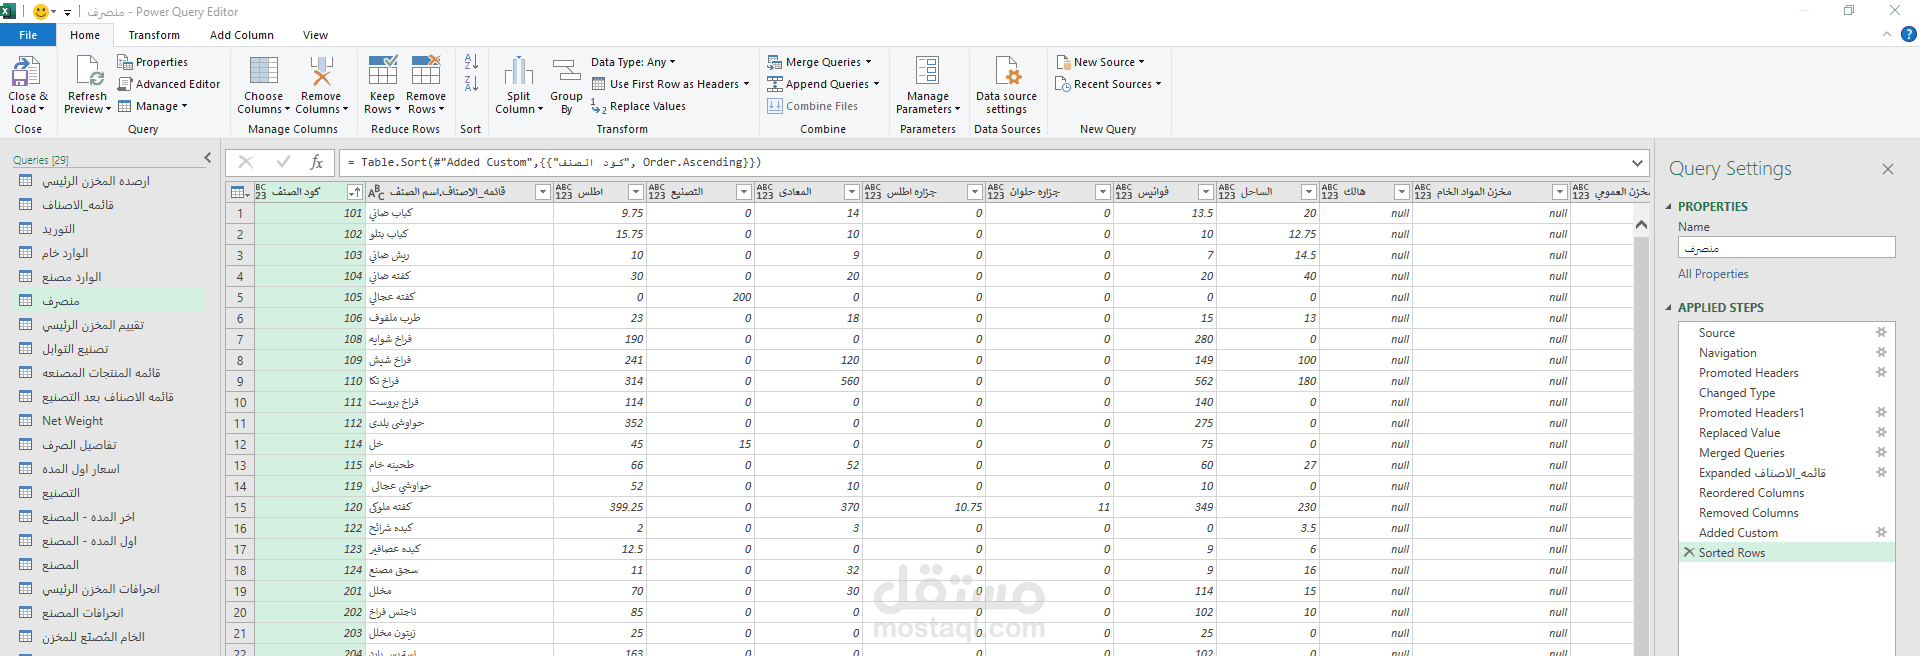Confirm formula with the checkmark icon
The image size is (1920, 656).
[x=283, y=162]
